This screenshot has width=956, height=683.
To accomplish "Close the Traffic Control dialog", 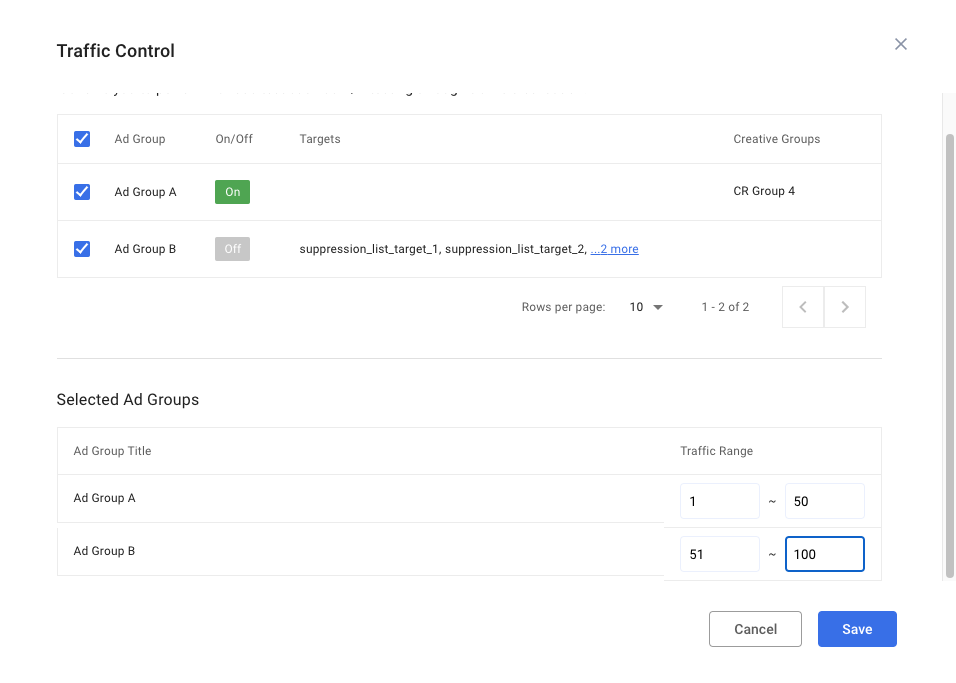I will click(x=901, y=44).
